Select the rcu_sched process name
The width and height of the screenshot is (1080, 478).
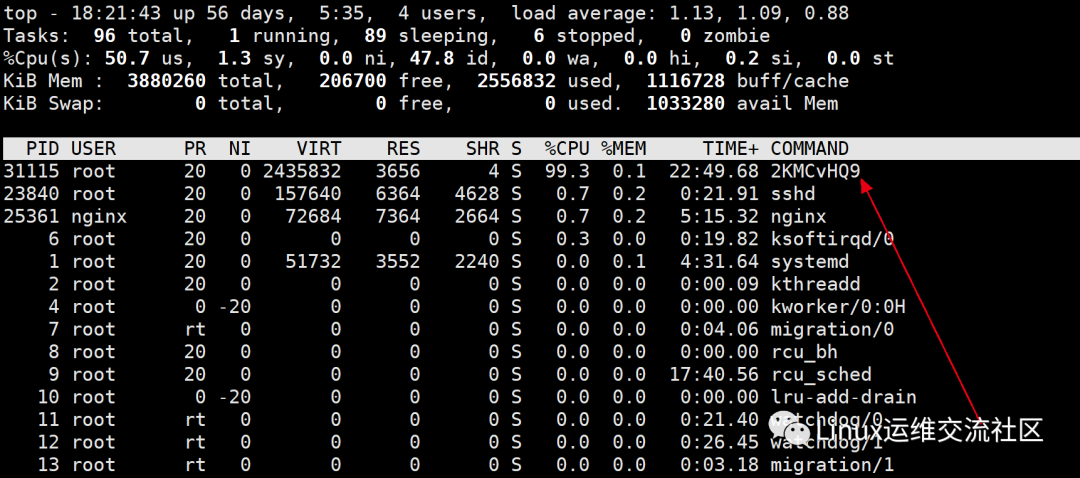click(821, 375)
